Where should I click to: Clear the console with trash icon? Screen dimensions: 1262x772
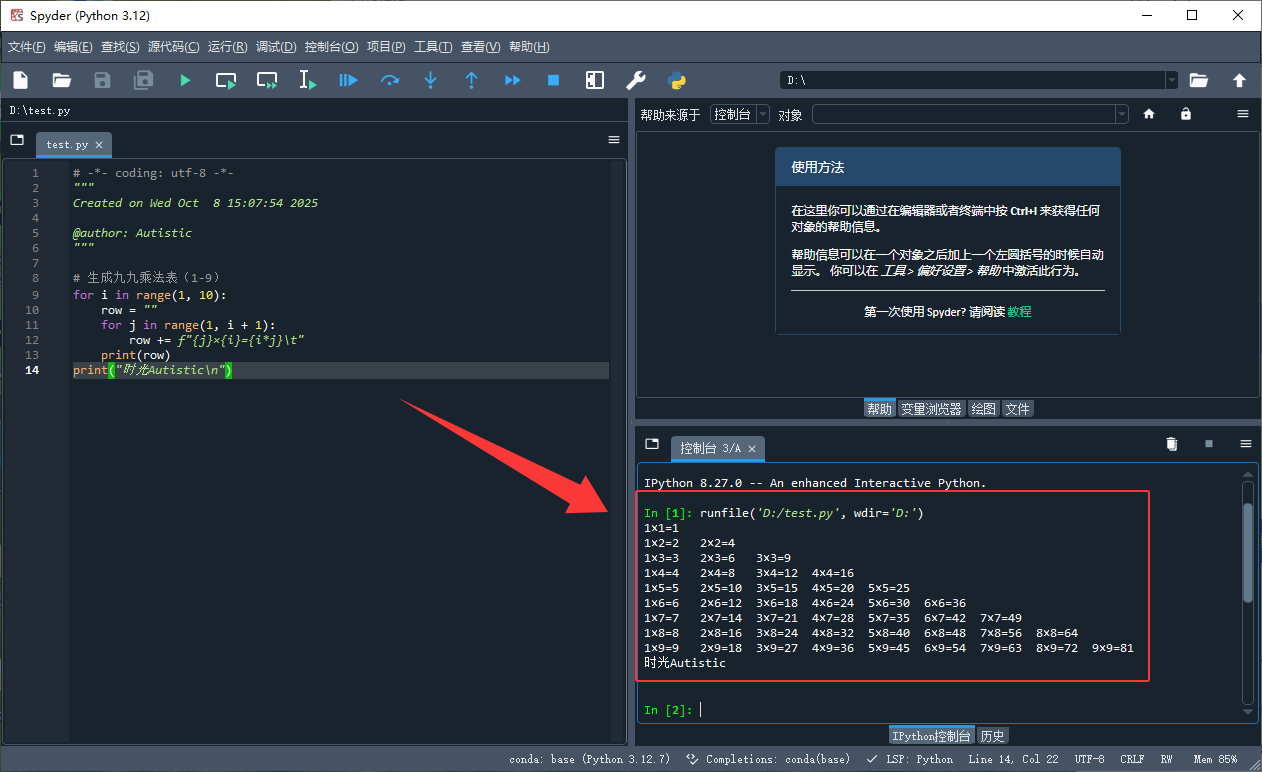pos(1171,443)
